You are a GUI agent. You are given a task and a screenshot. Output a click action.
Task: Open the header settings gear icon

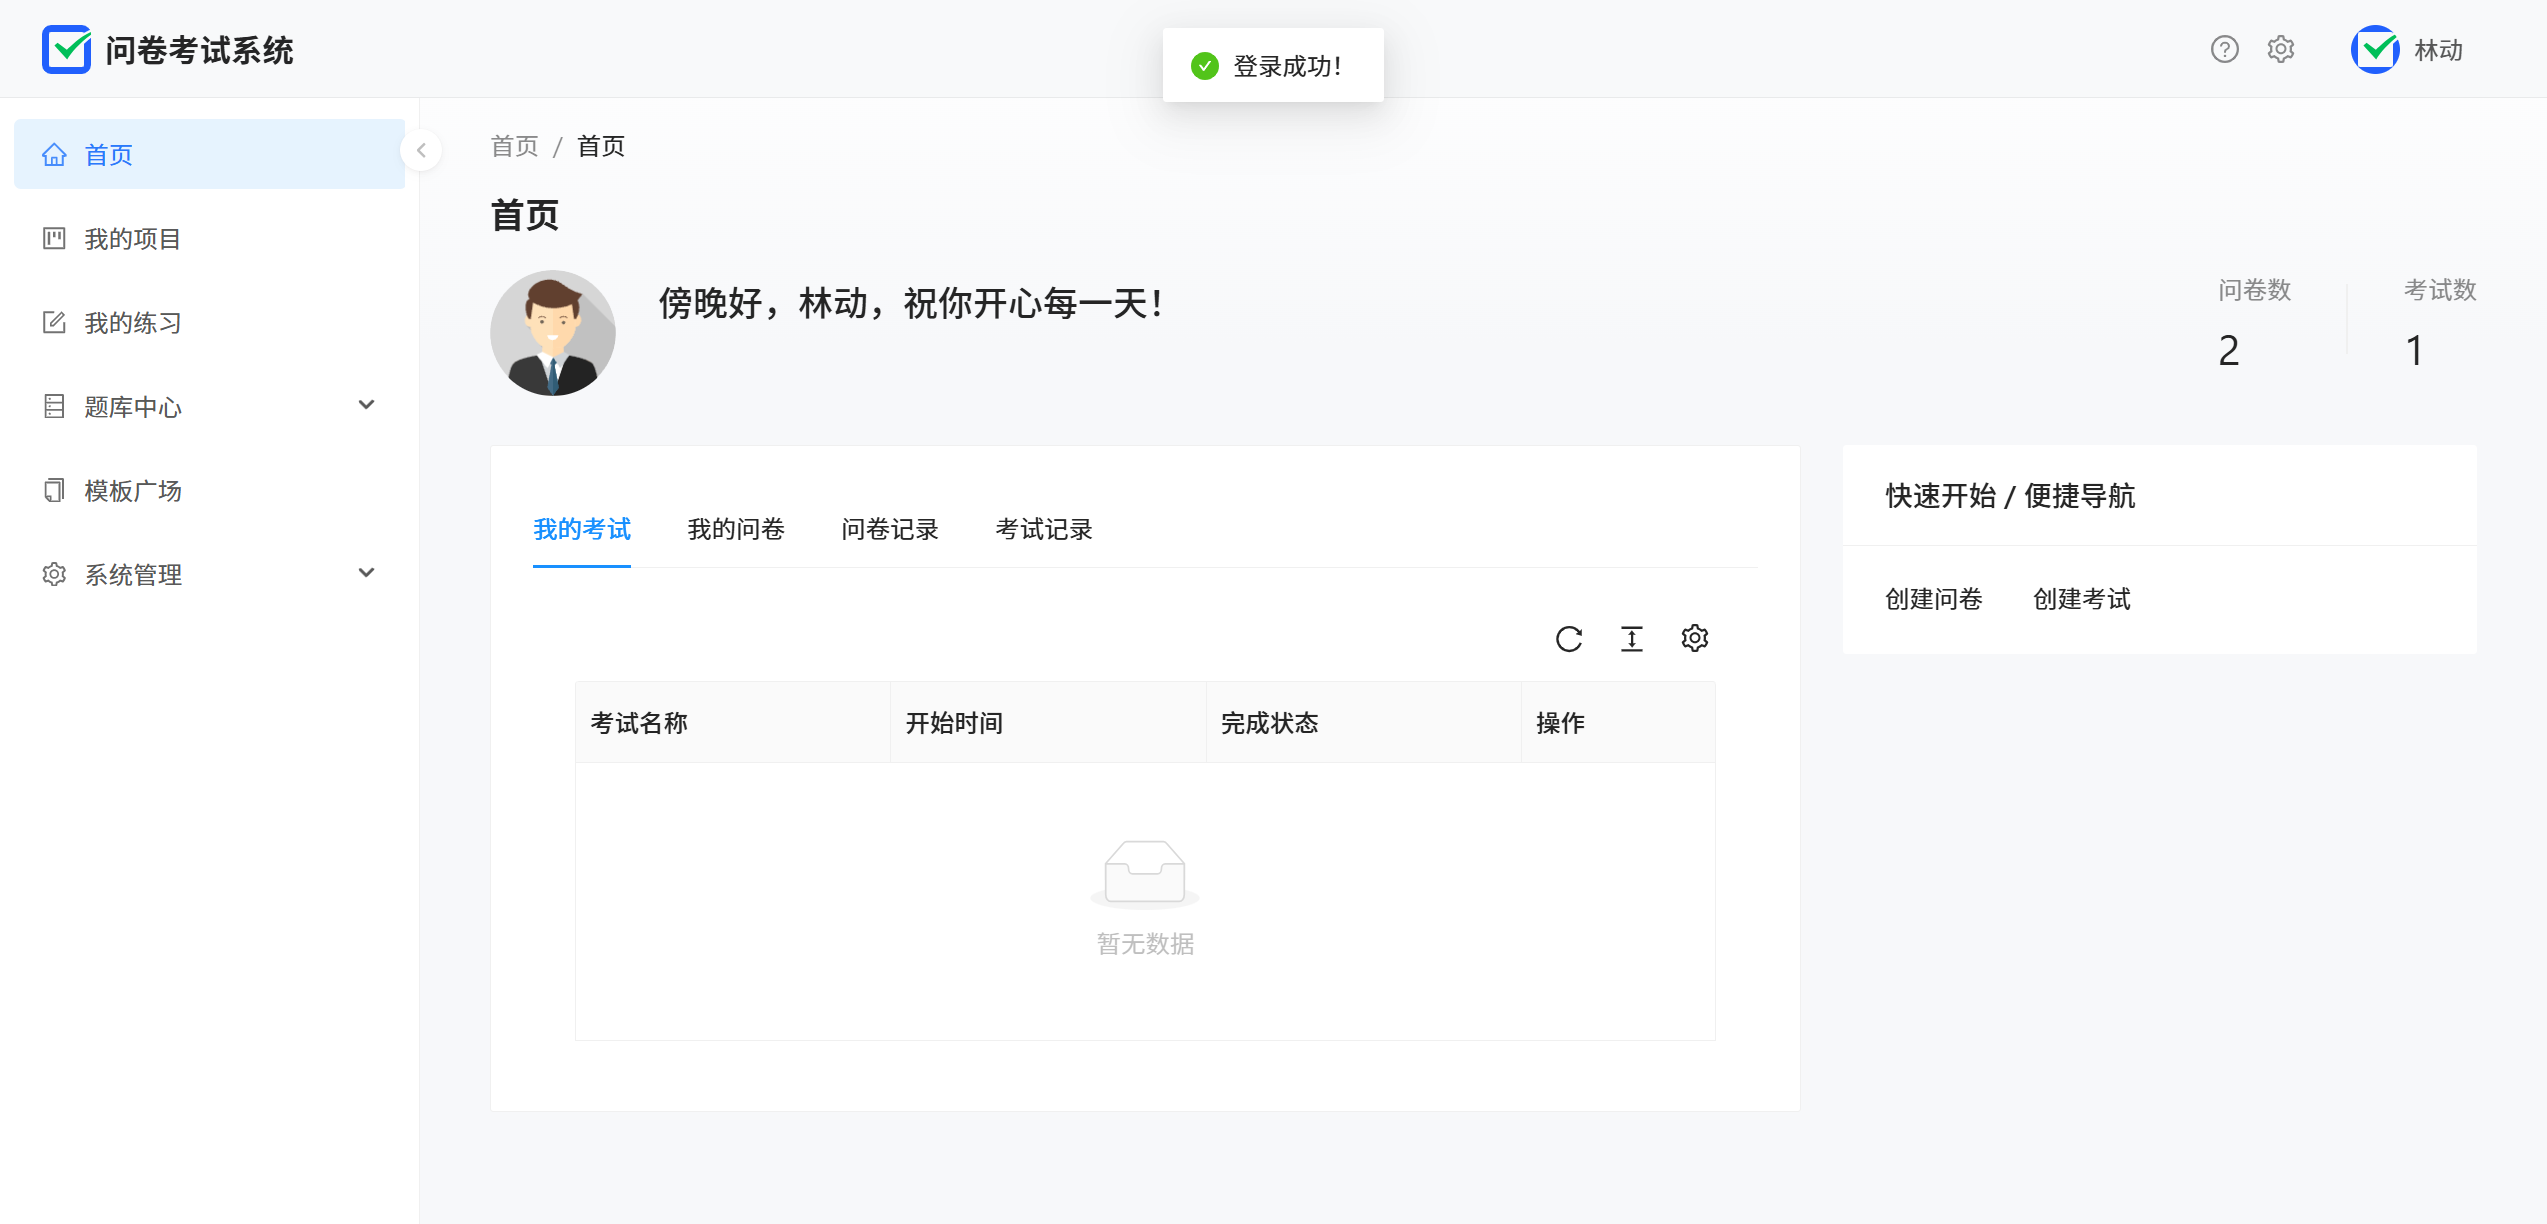click(x=2280, y=49)
